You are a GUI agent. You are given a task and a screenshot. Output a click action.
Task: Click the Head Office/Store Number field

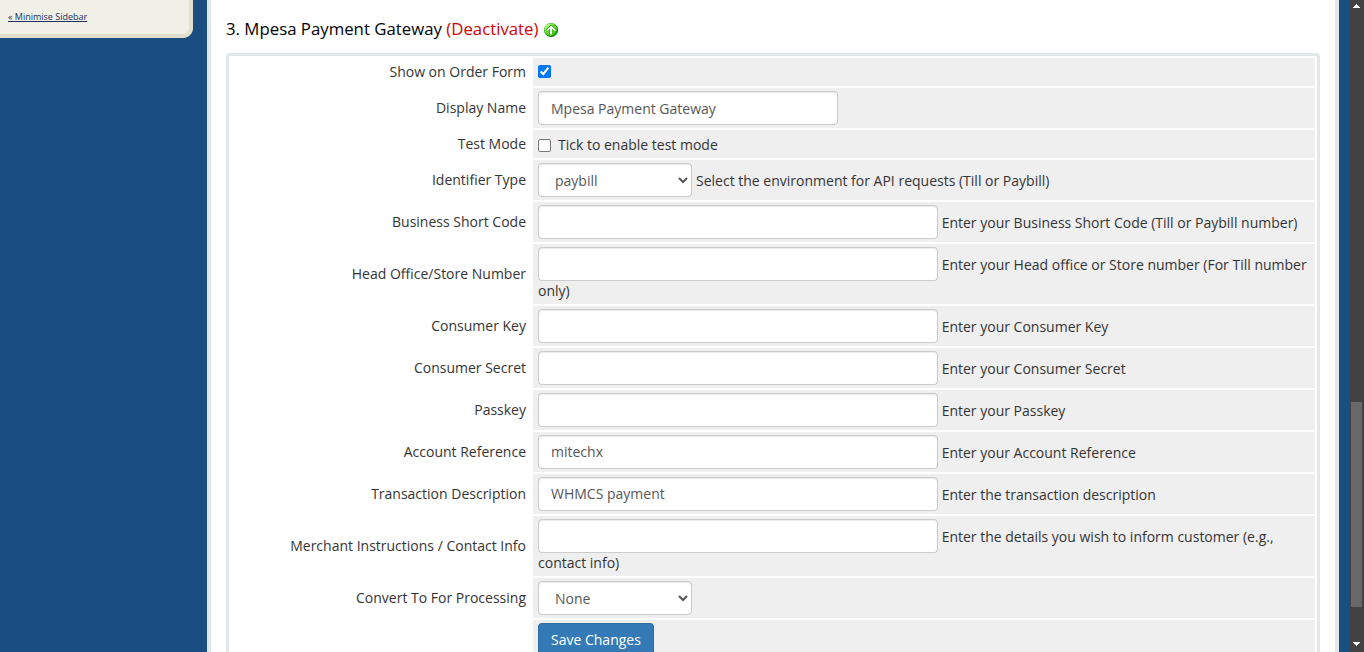[738, 264]
